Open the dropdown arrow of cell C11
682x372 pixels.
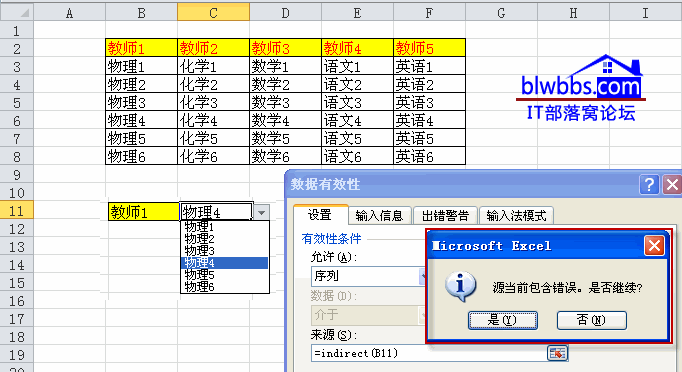point(261,212)
